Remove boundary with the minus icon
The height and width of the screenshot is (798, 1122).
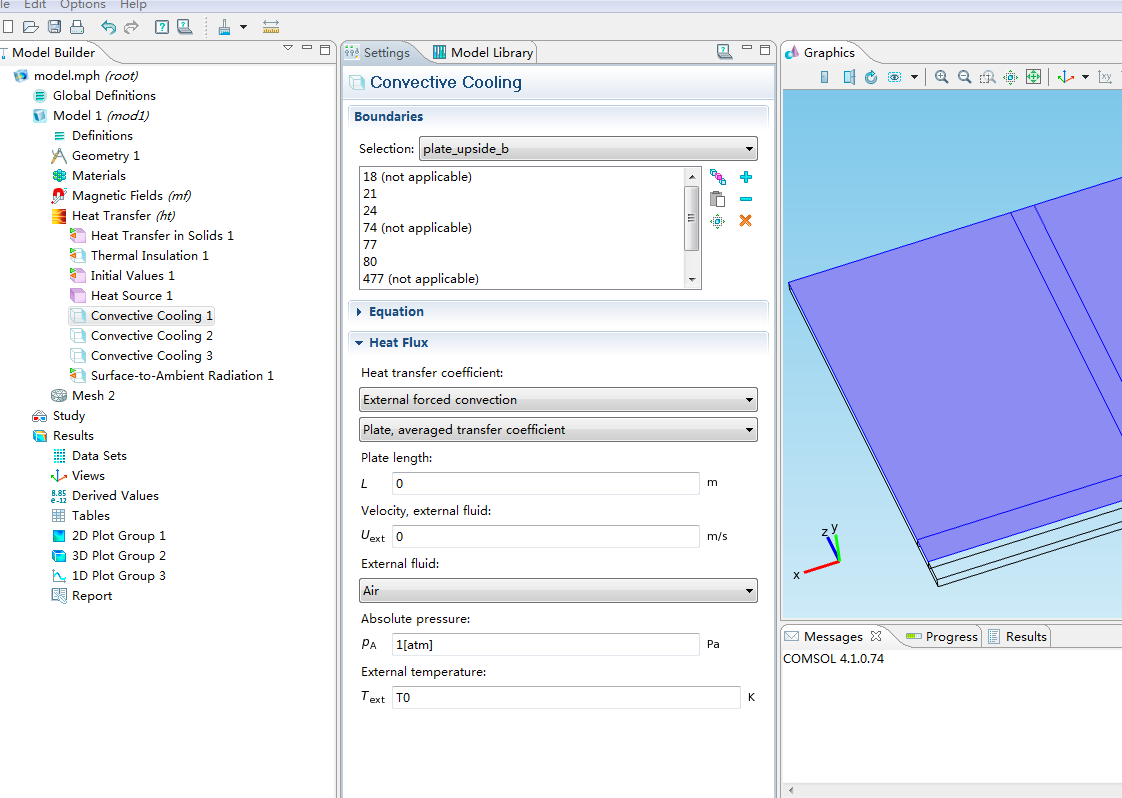745,199
